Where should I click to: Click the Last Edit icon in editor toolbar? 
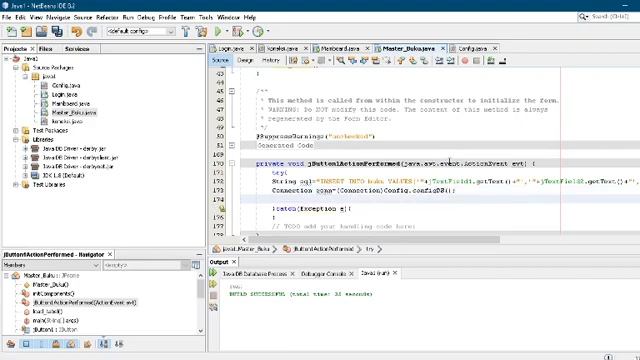tap(293, 61)
